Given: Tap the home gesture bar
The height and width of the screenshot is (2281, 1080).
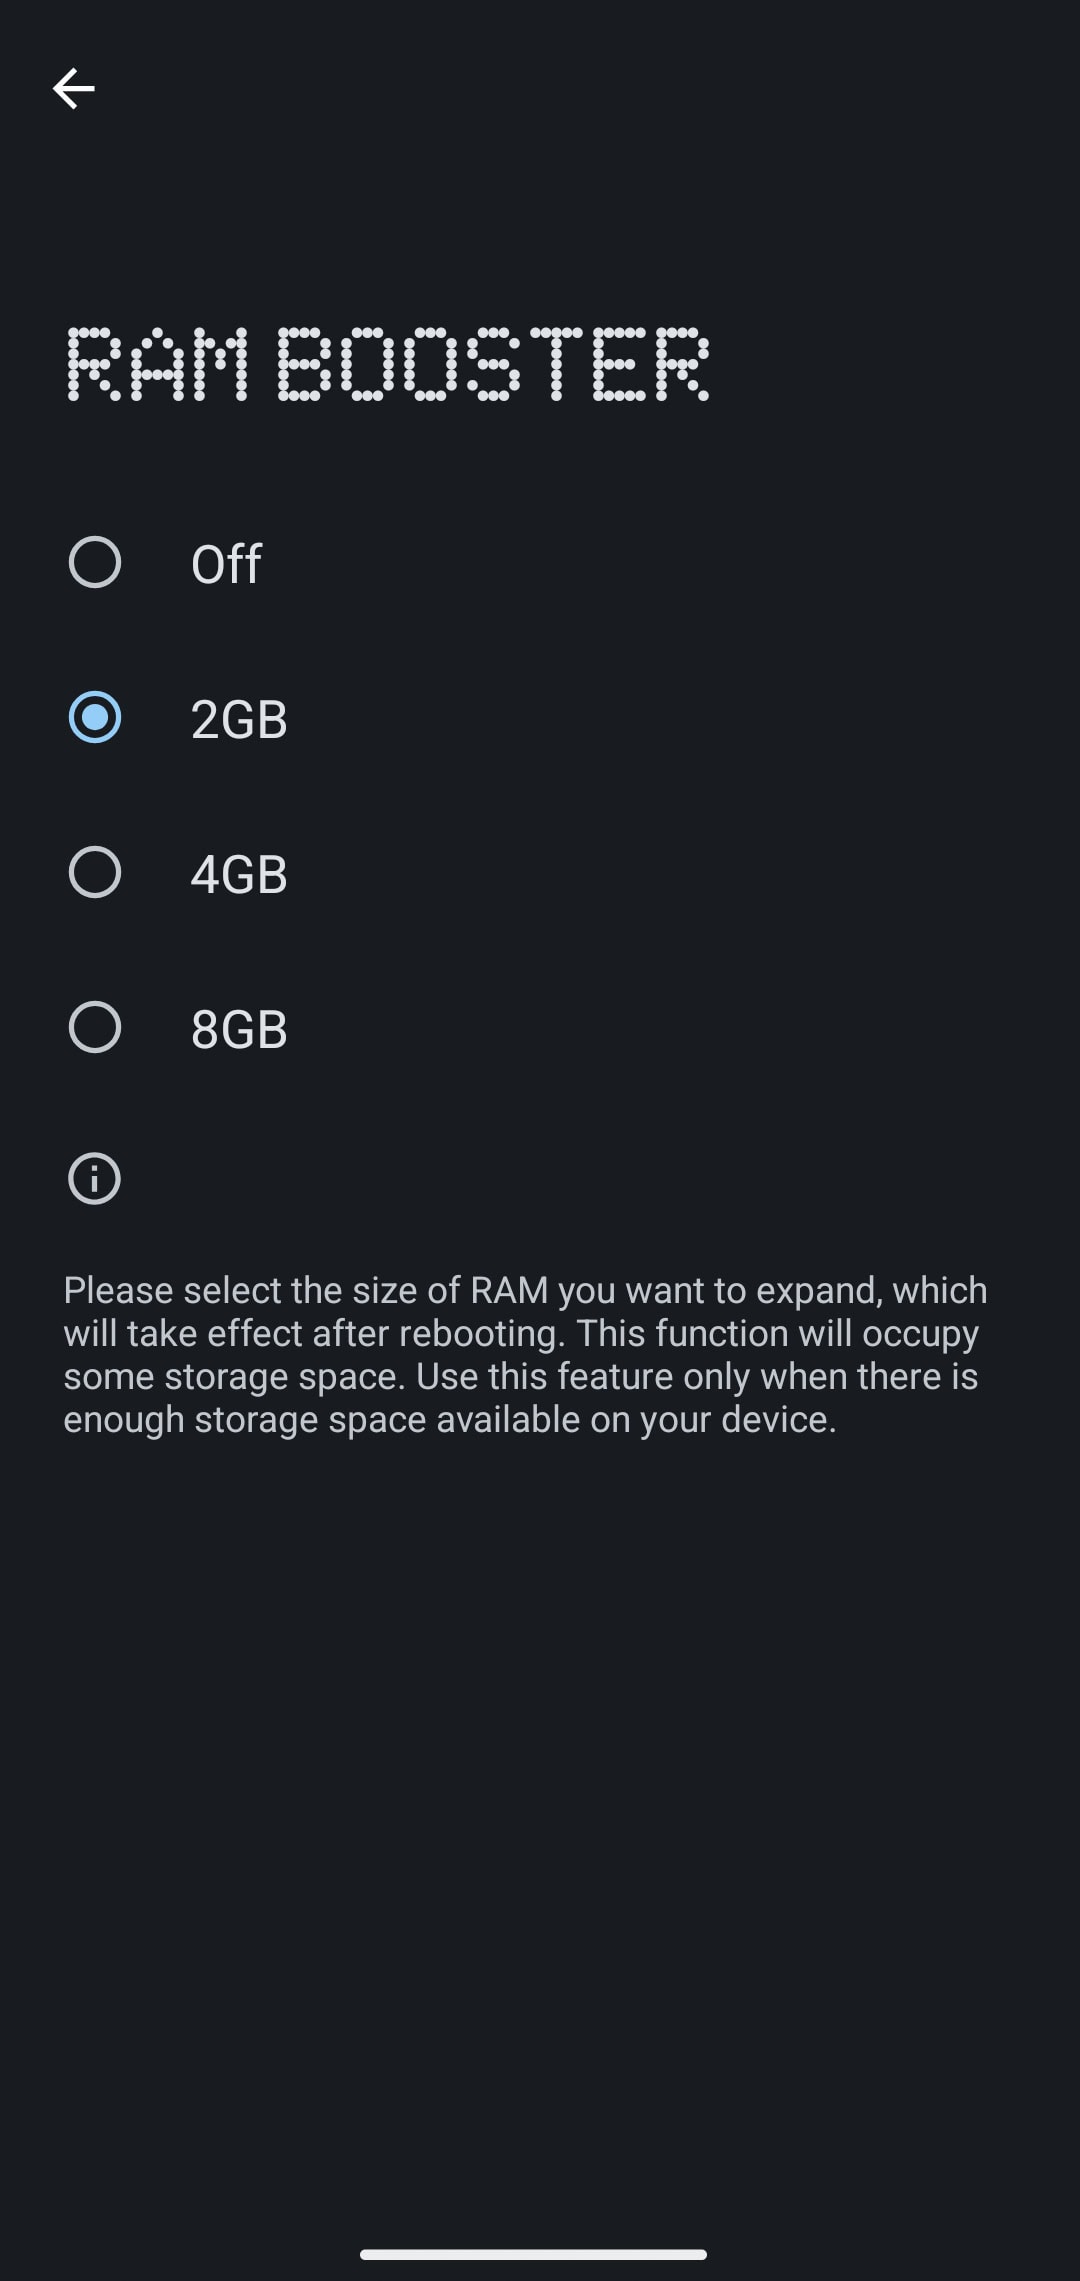Looking at the screenshot, I should [534, 2254].
